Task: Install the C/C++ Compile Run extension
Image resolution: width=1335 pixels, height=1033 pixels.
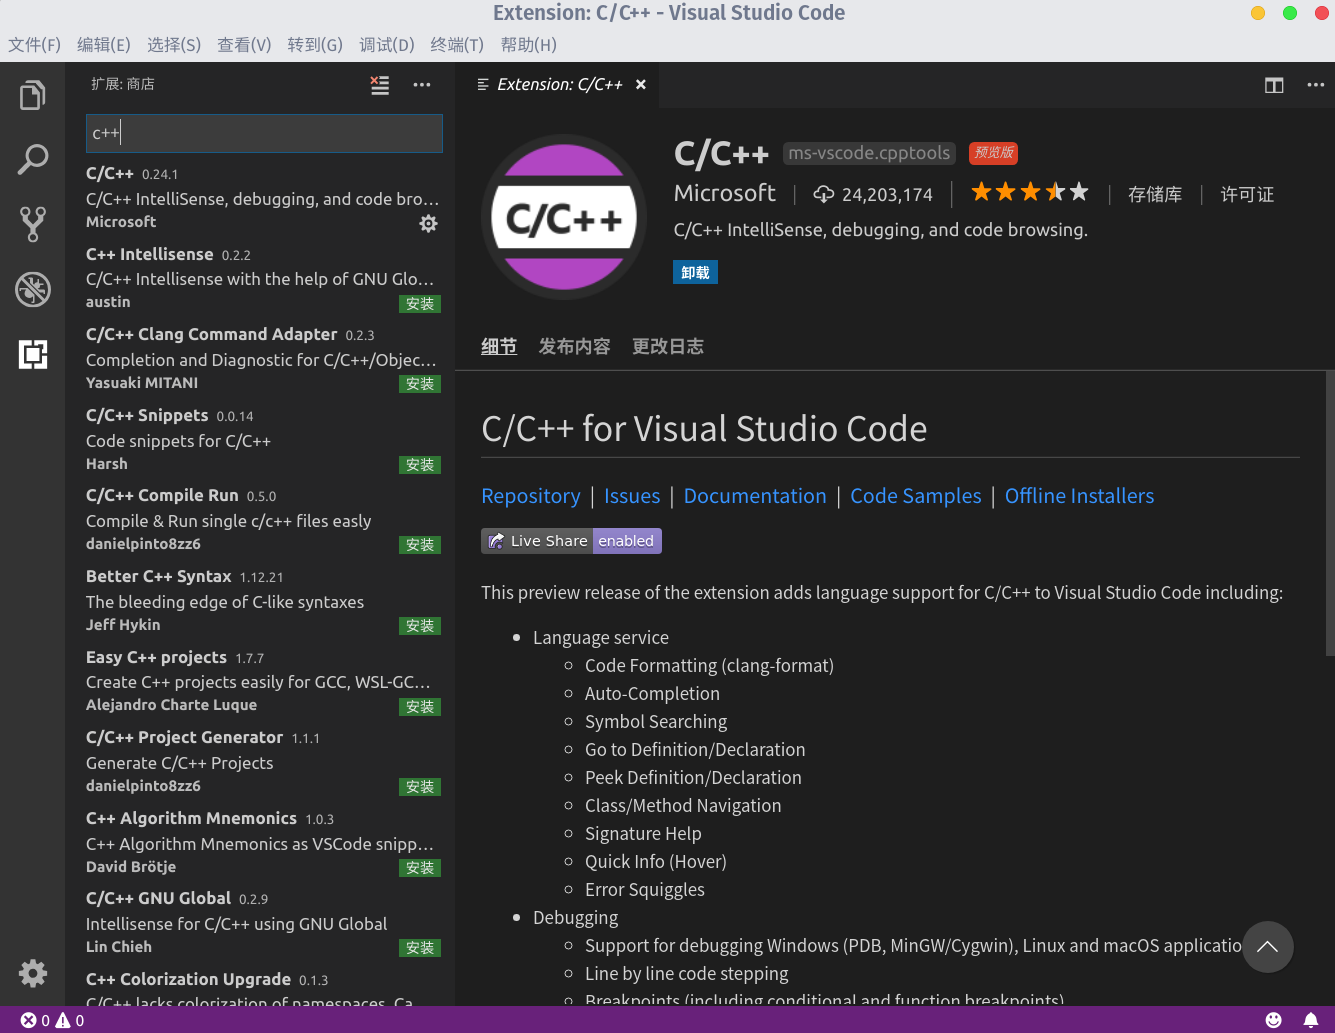Action: pyautogui.click(x=420, y=545)
